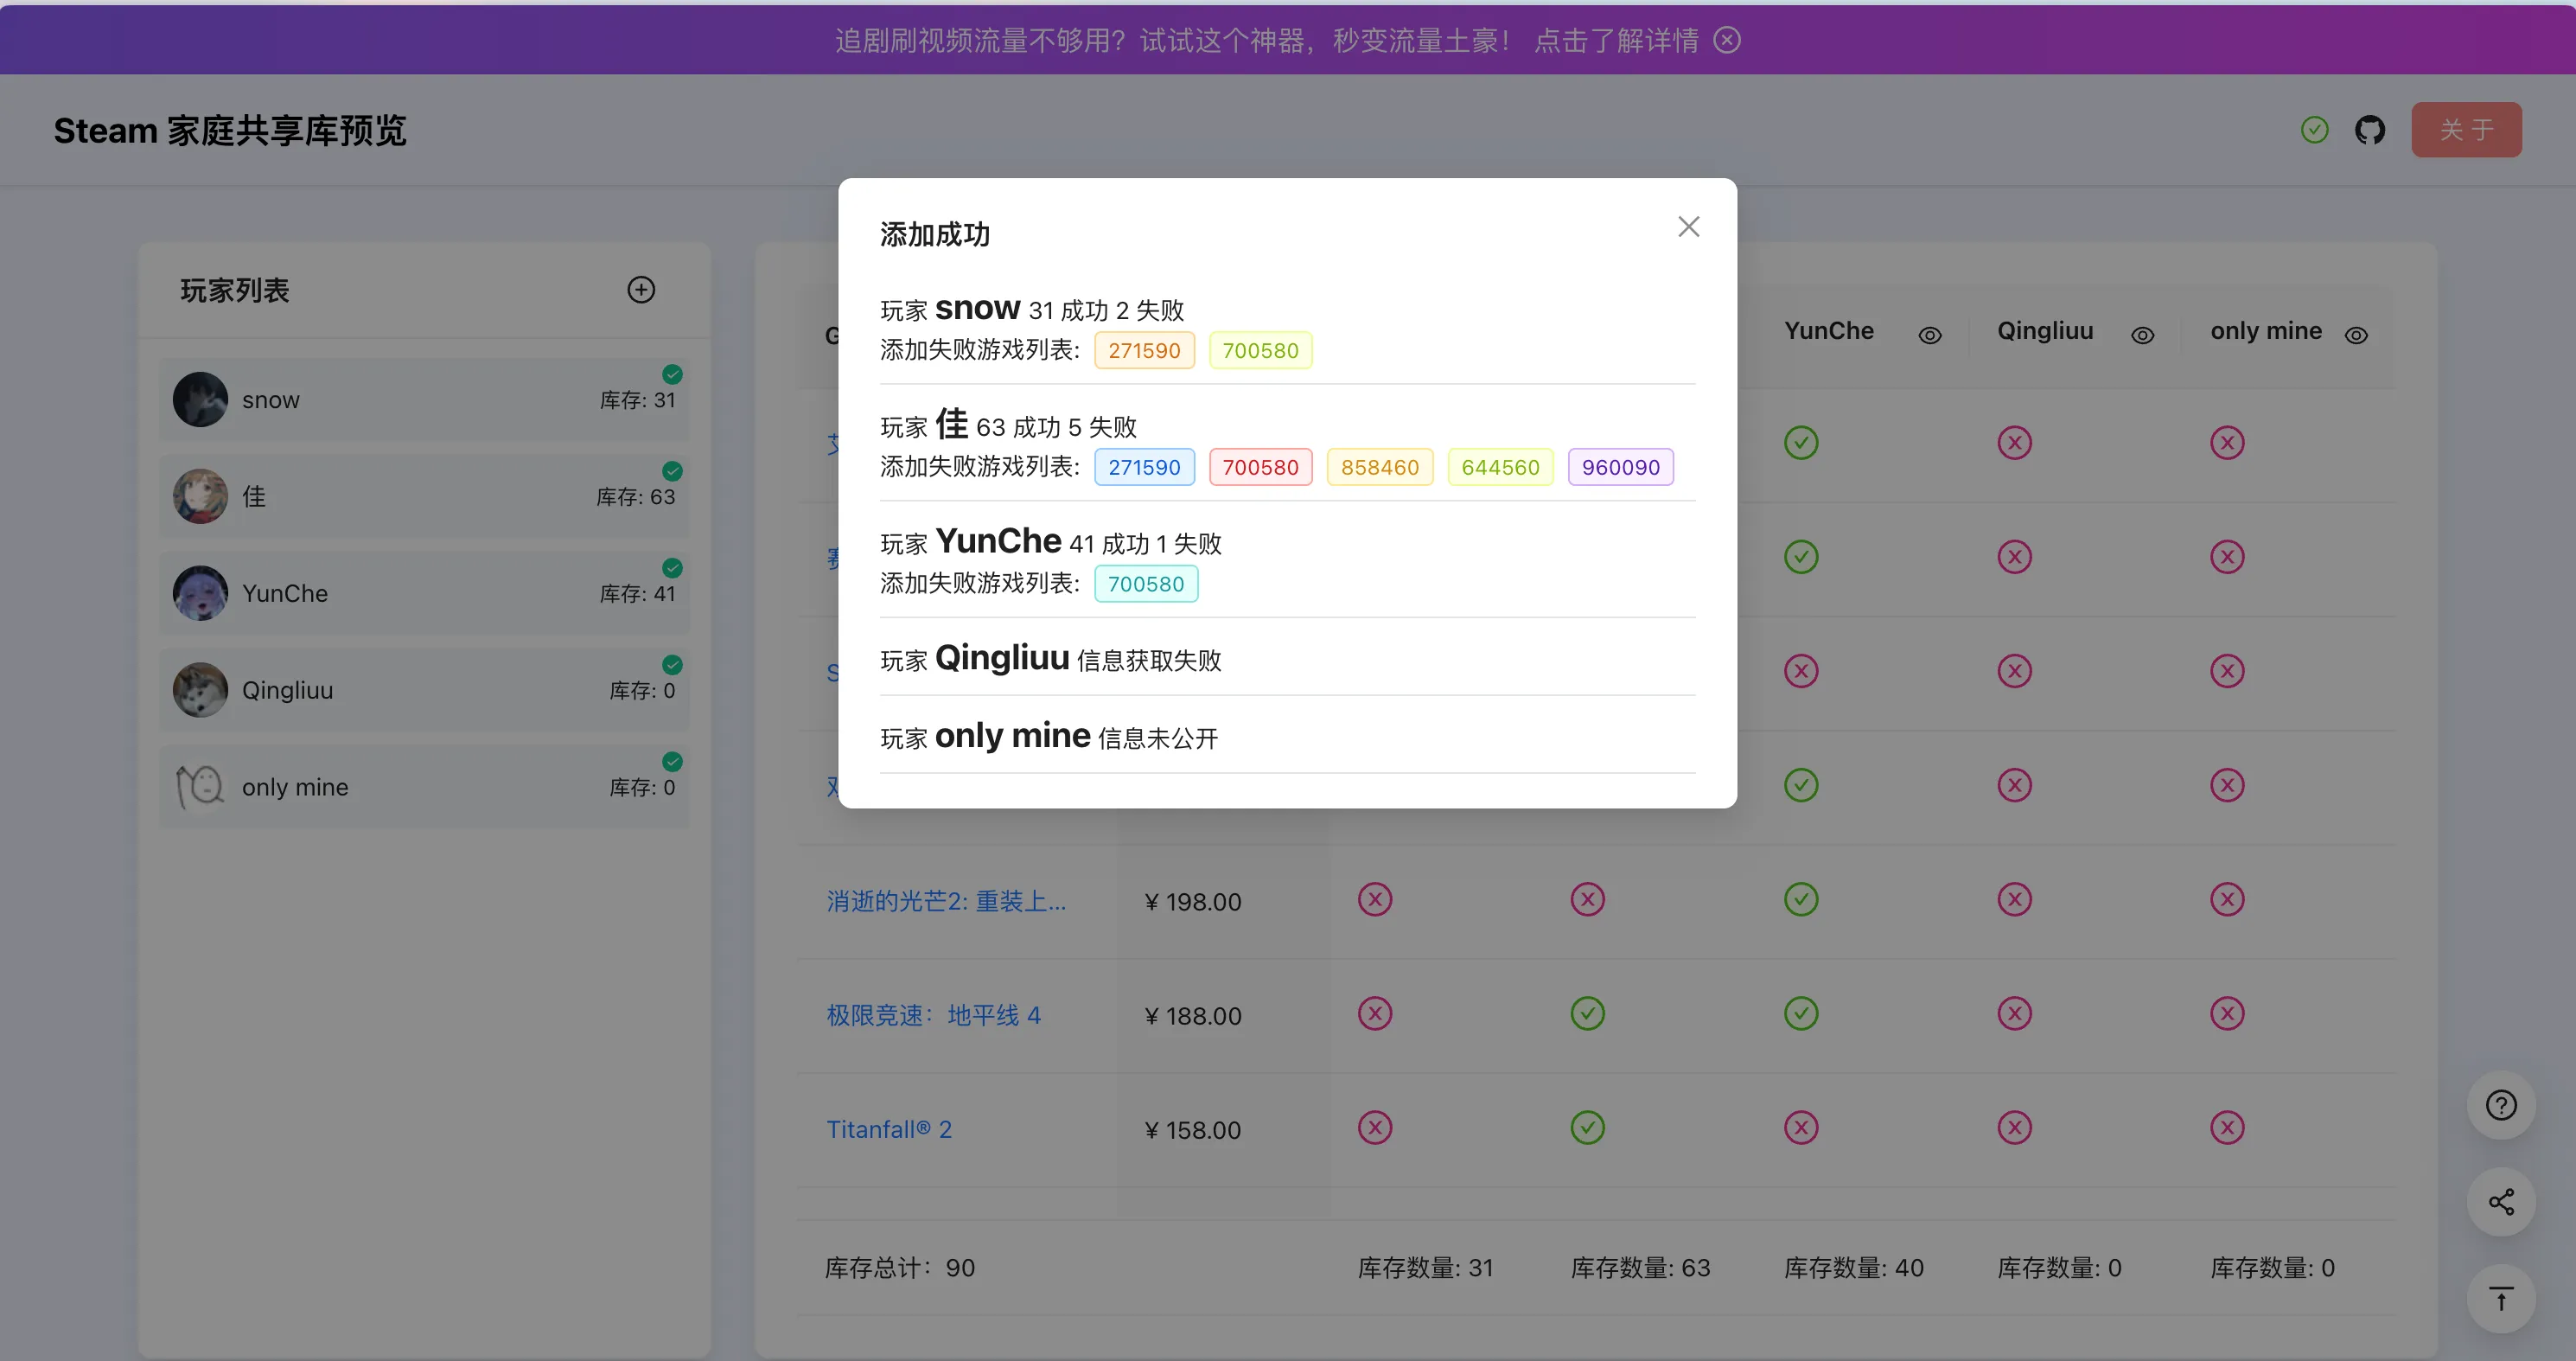Click Qingliuu column header

pos(2044,331)
